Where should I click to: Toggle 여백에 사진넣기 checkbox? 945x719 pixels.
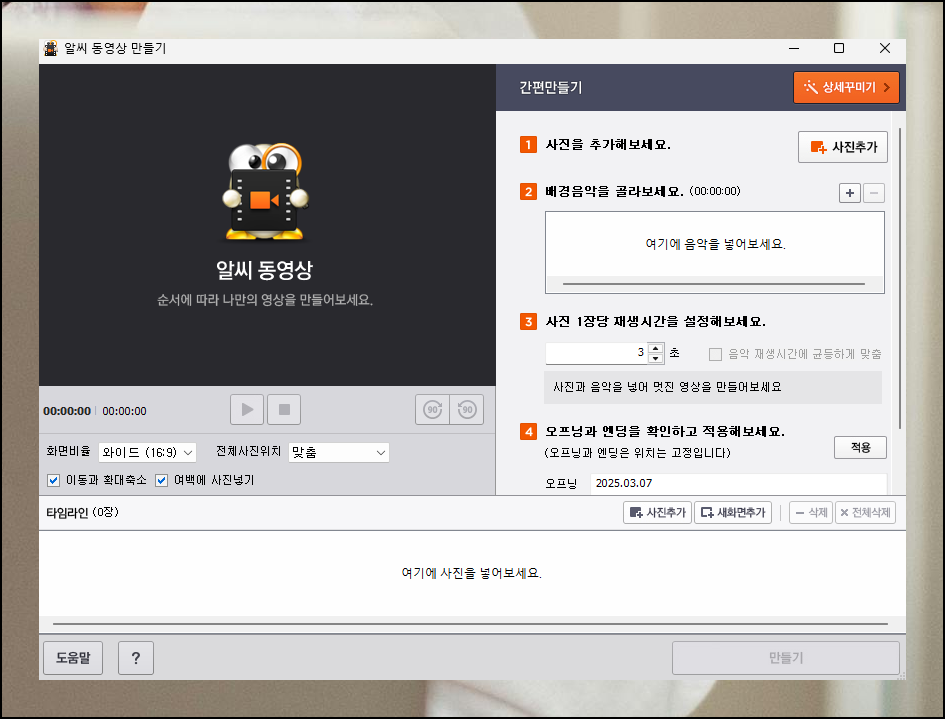(x=162, y=480)
